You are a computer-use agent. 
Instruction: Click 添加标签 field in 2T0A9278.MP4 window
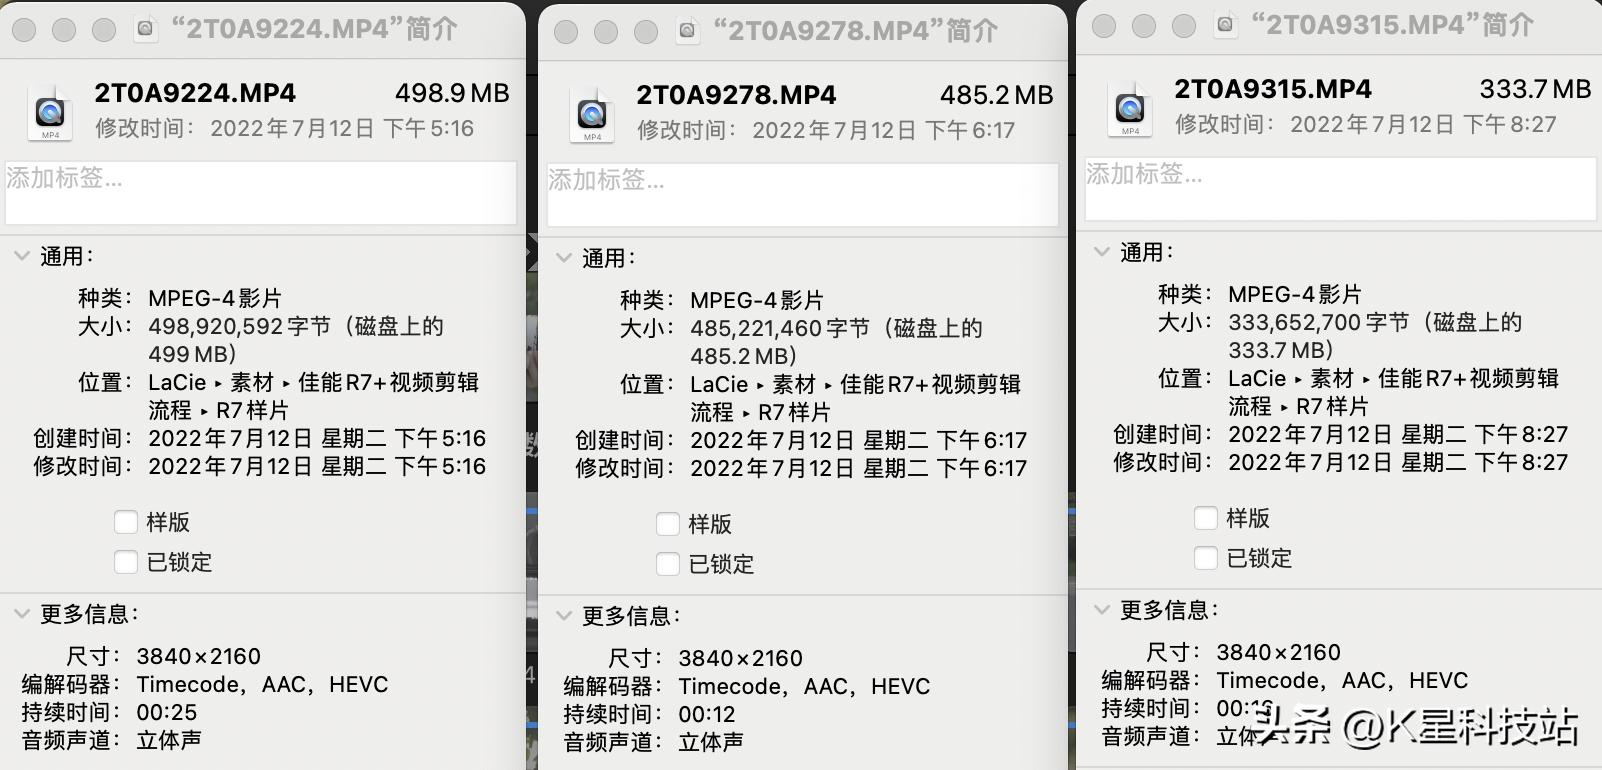(x=803, y=195)
